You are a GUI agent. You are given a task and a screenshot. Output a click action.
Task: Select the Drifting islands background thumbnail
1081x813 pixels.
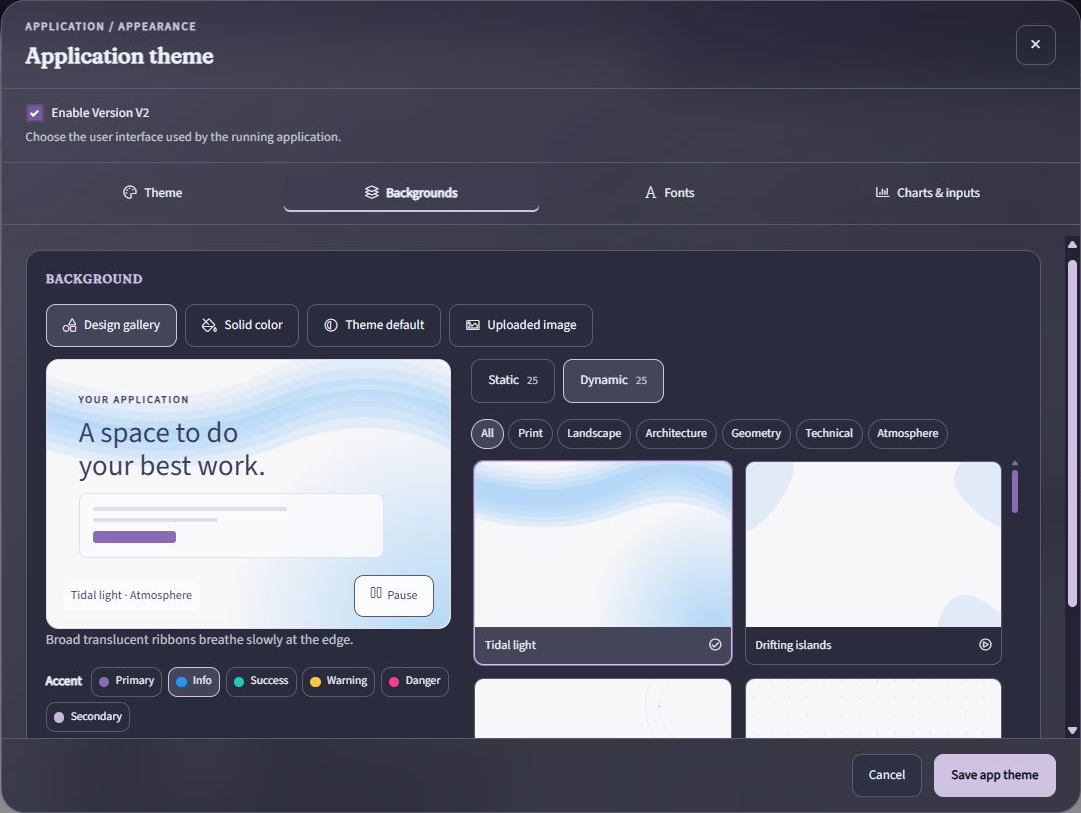point(873,563)
